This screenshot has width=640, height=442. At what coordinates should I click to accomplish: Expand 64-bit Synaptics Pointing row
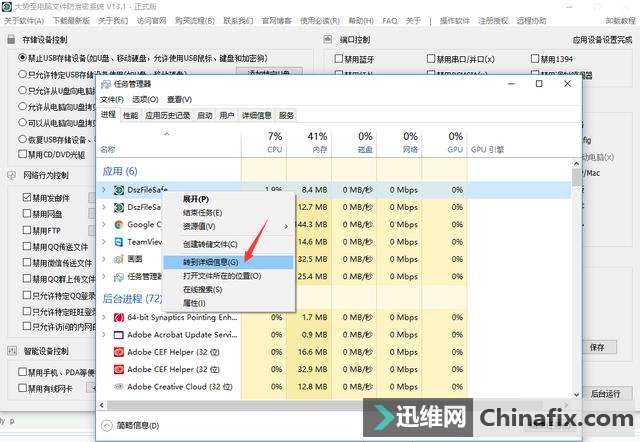104,317
